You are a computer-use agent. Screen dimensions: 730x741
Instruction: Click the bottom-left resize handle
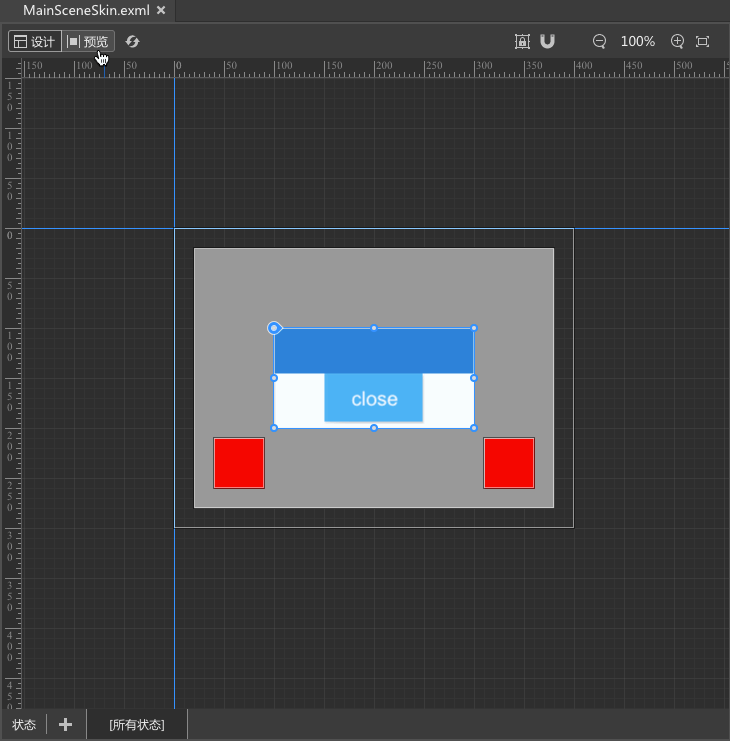pyautogui.click(x=274, y=428)
